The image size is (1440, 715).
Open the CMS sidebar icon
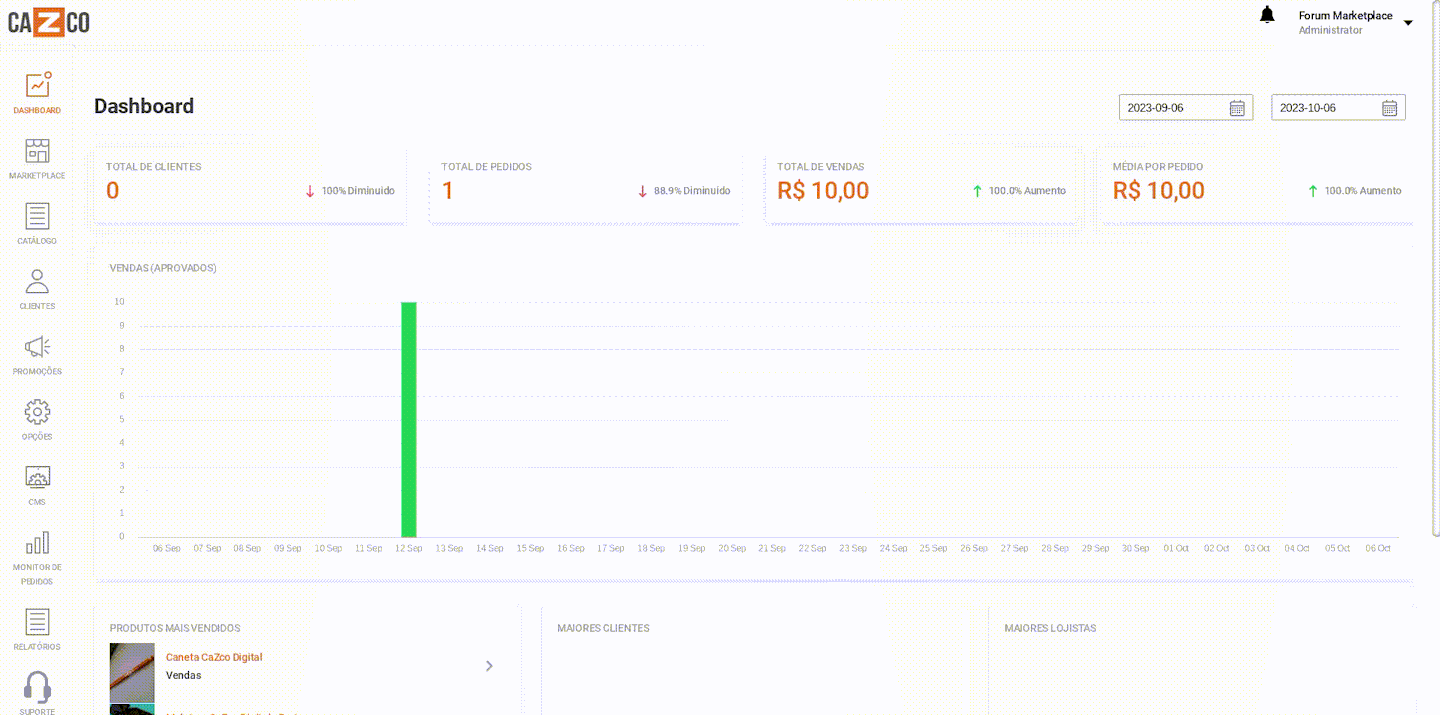tap(37, 477)
